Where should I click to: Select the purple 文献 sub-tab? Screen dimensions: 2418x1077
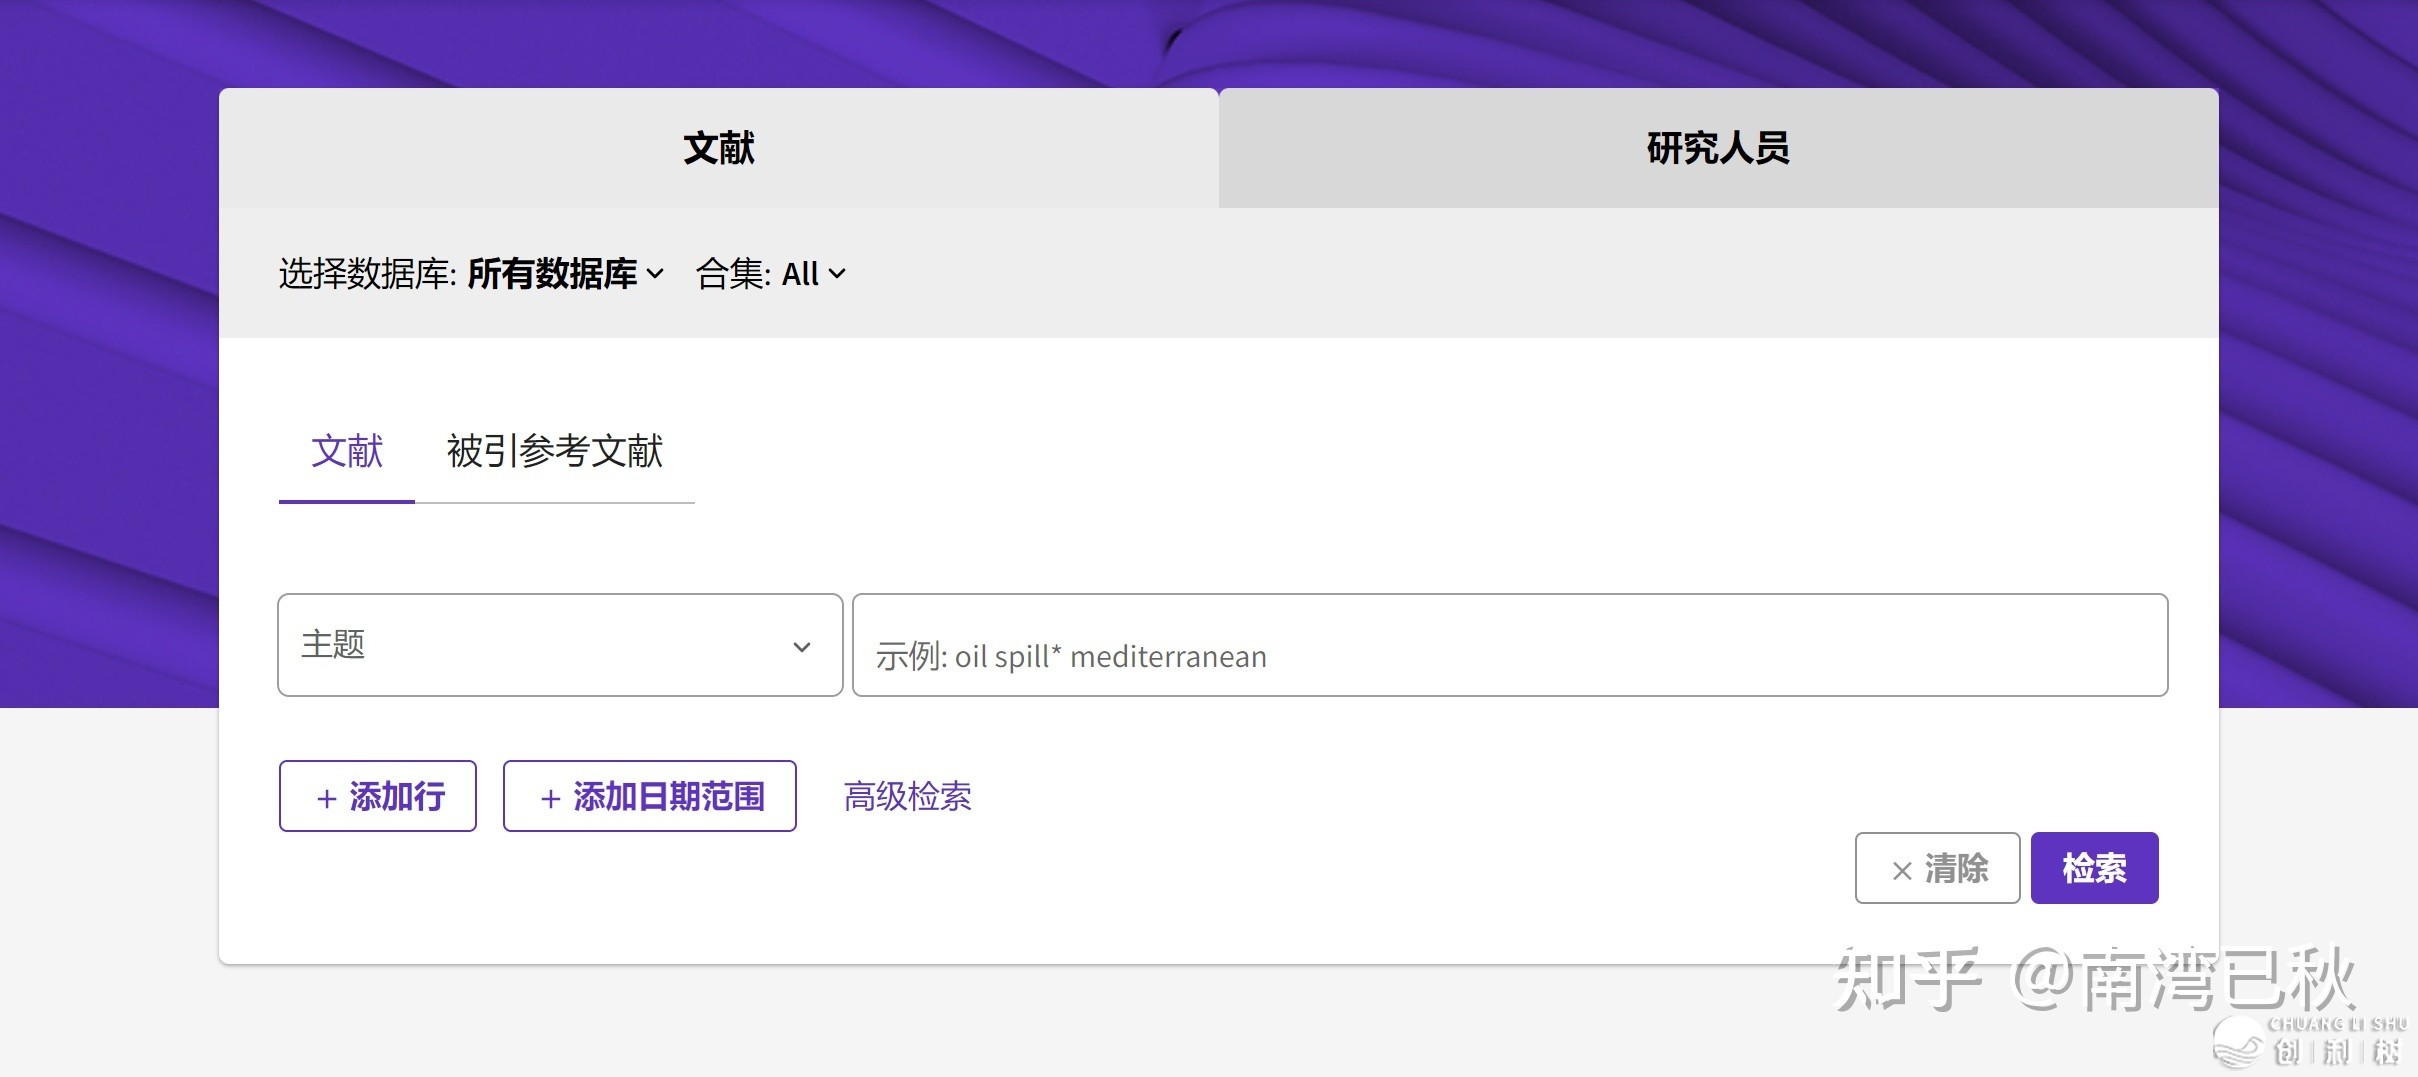346,451
